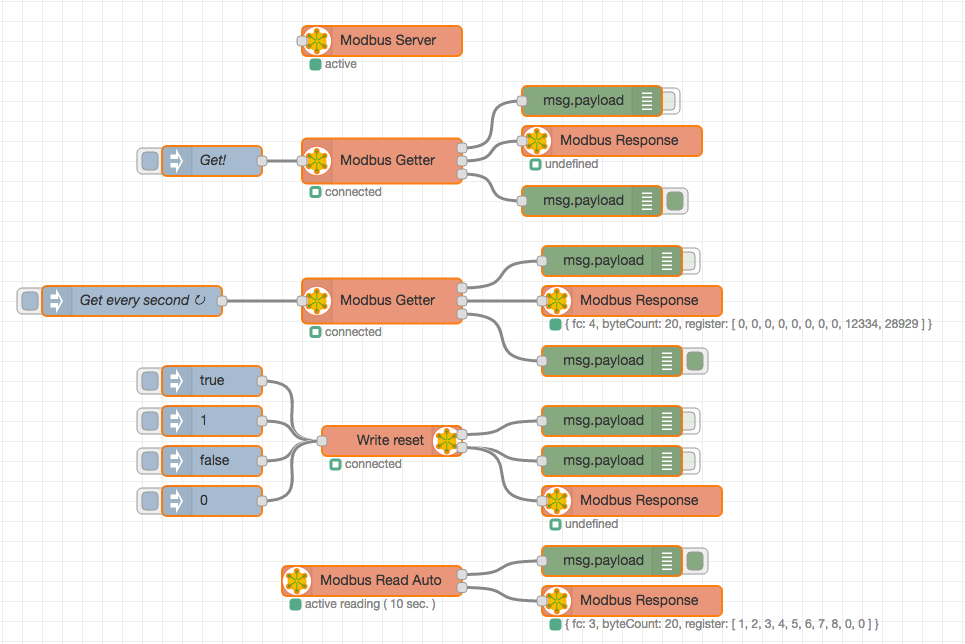Click the Modbus Read Auto node icon
Viewport: 965px width, 644px height.
[x=297, y=581]
